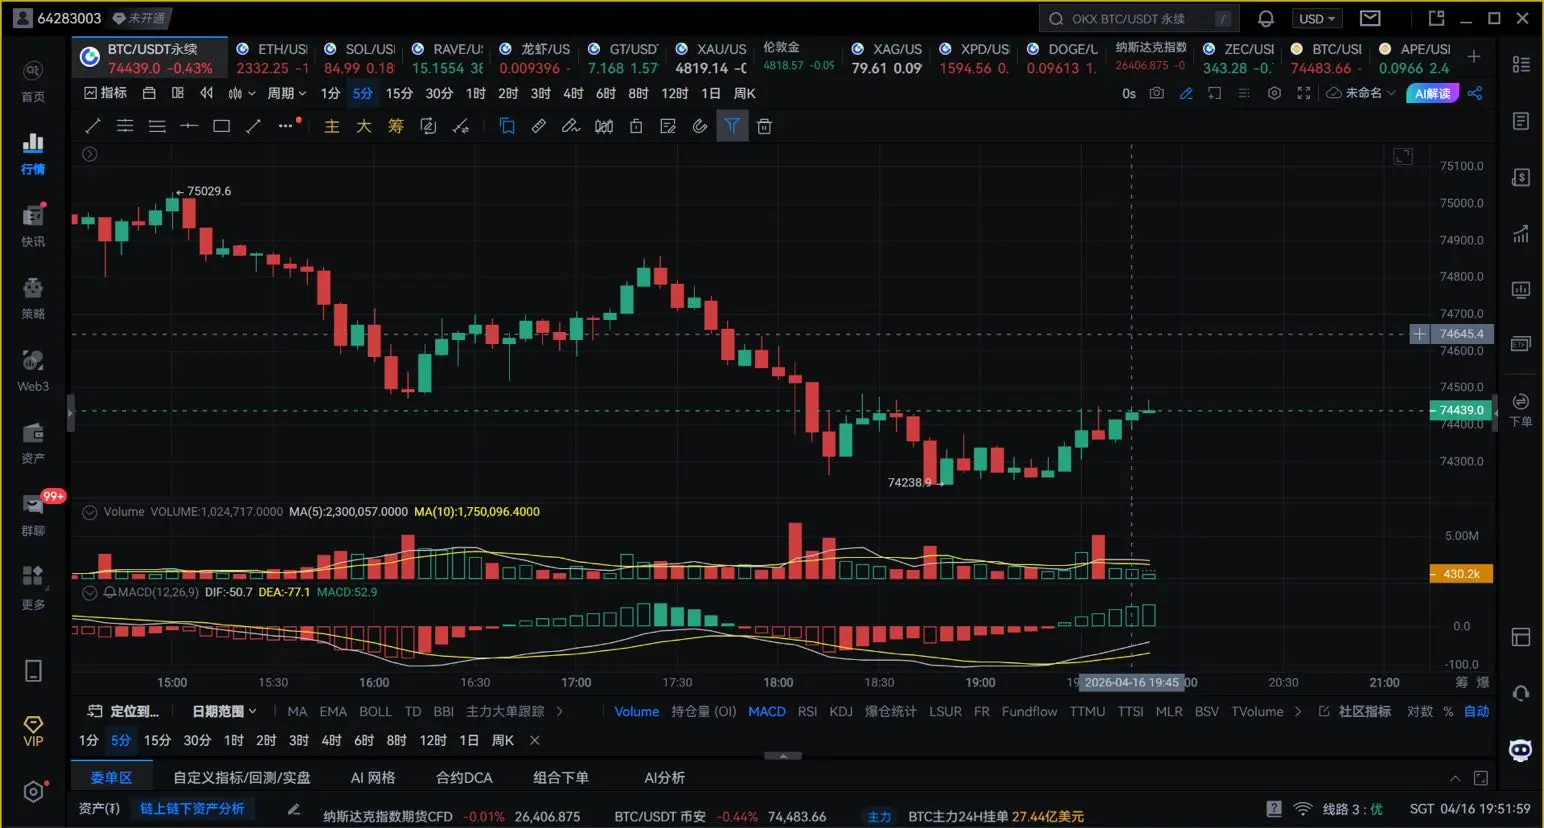
Task: Open the USD currency dropdown
Action: pyautogui.click(x=1317, y=18)
